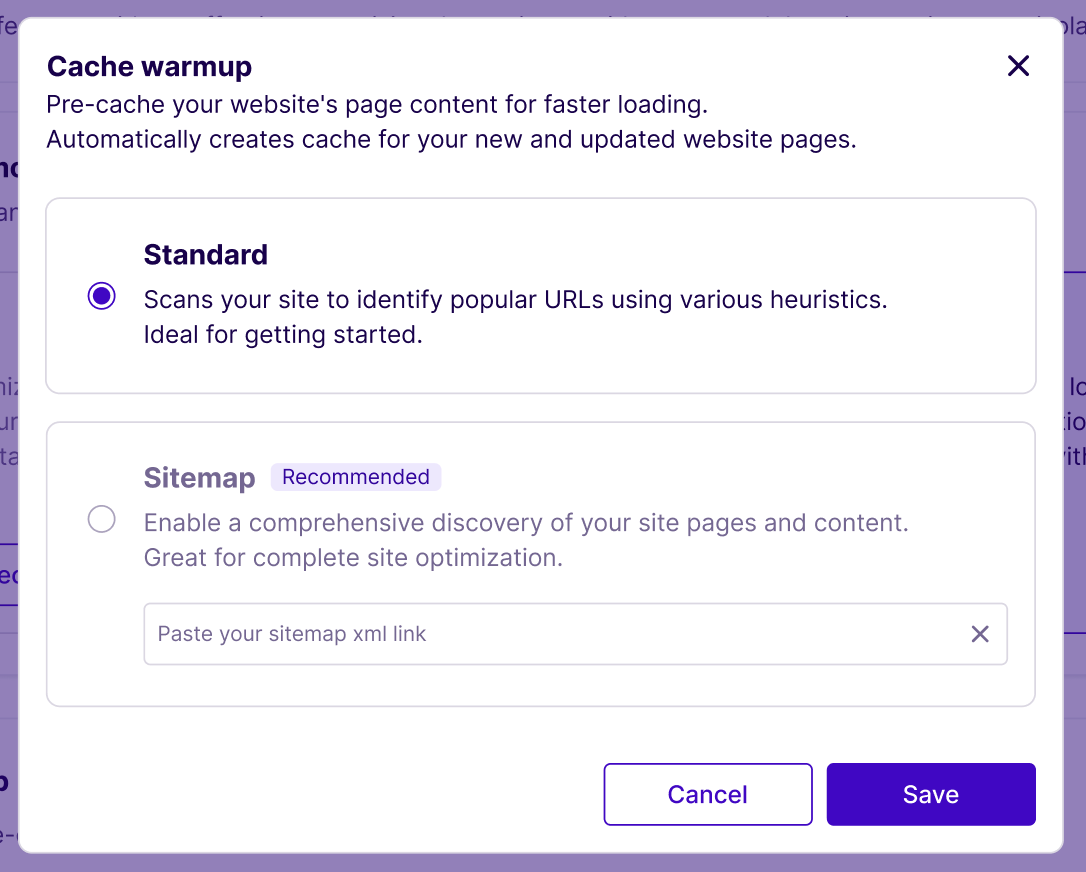
Task: Close the Cache warmup dialog with the X
Action: tap(1018, 65)
